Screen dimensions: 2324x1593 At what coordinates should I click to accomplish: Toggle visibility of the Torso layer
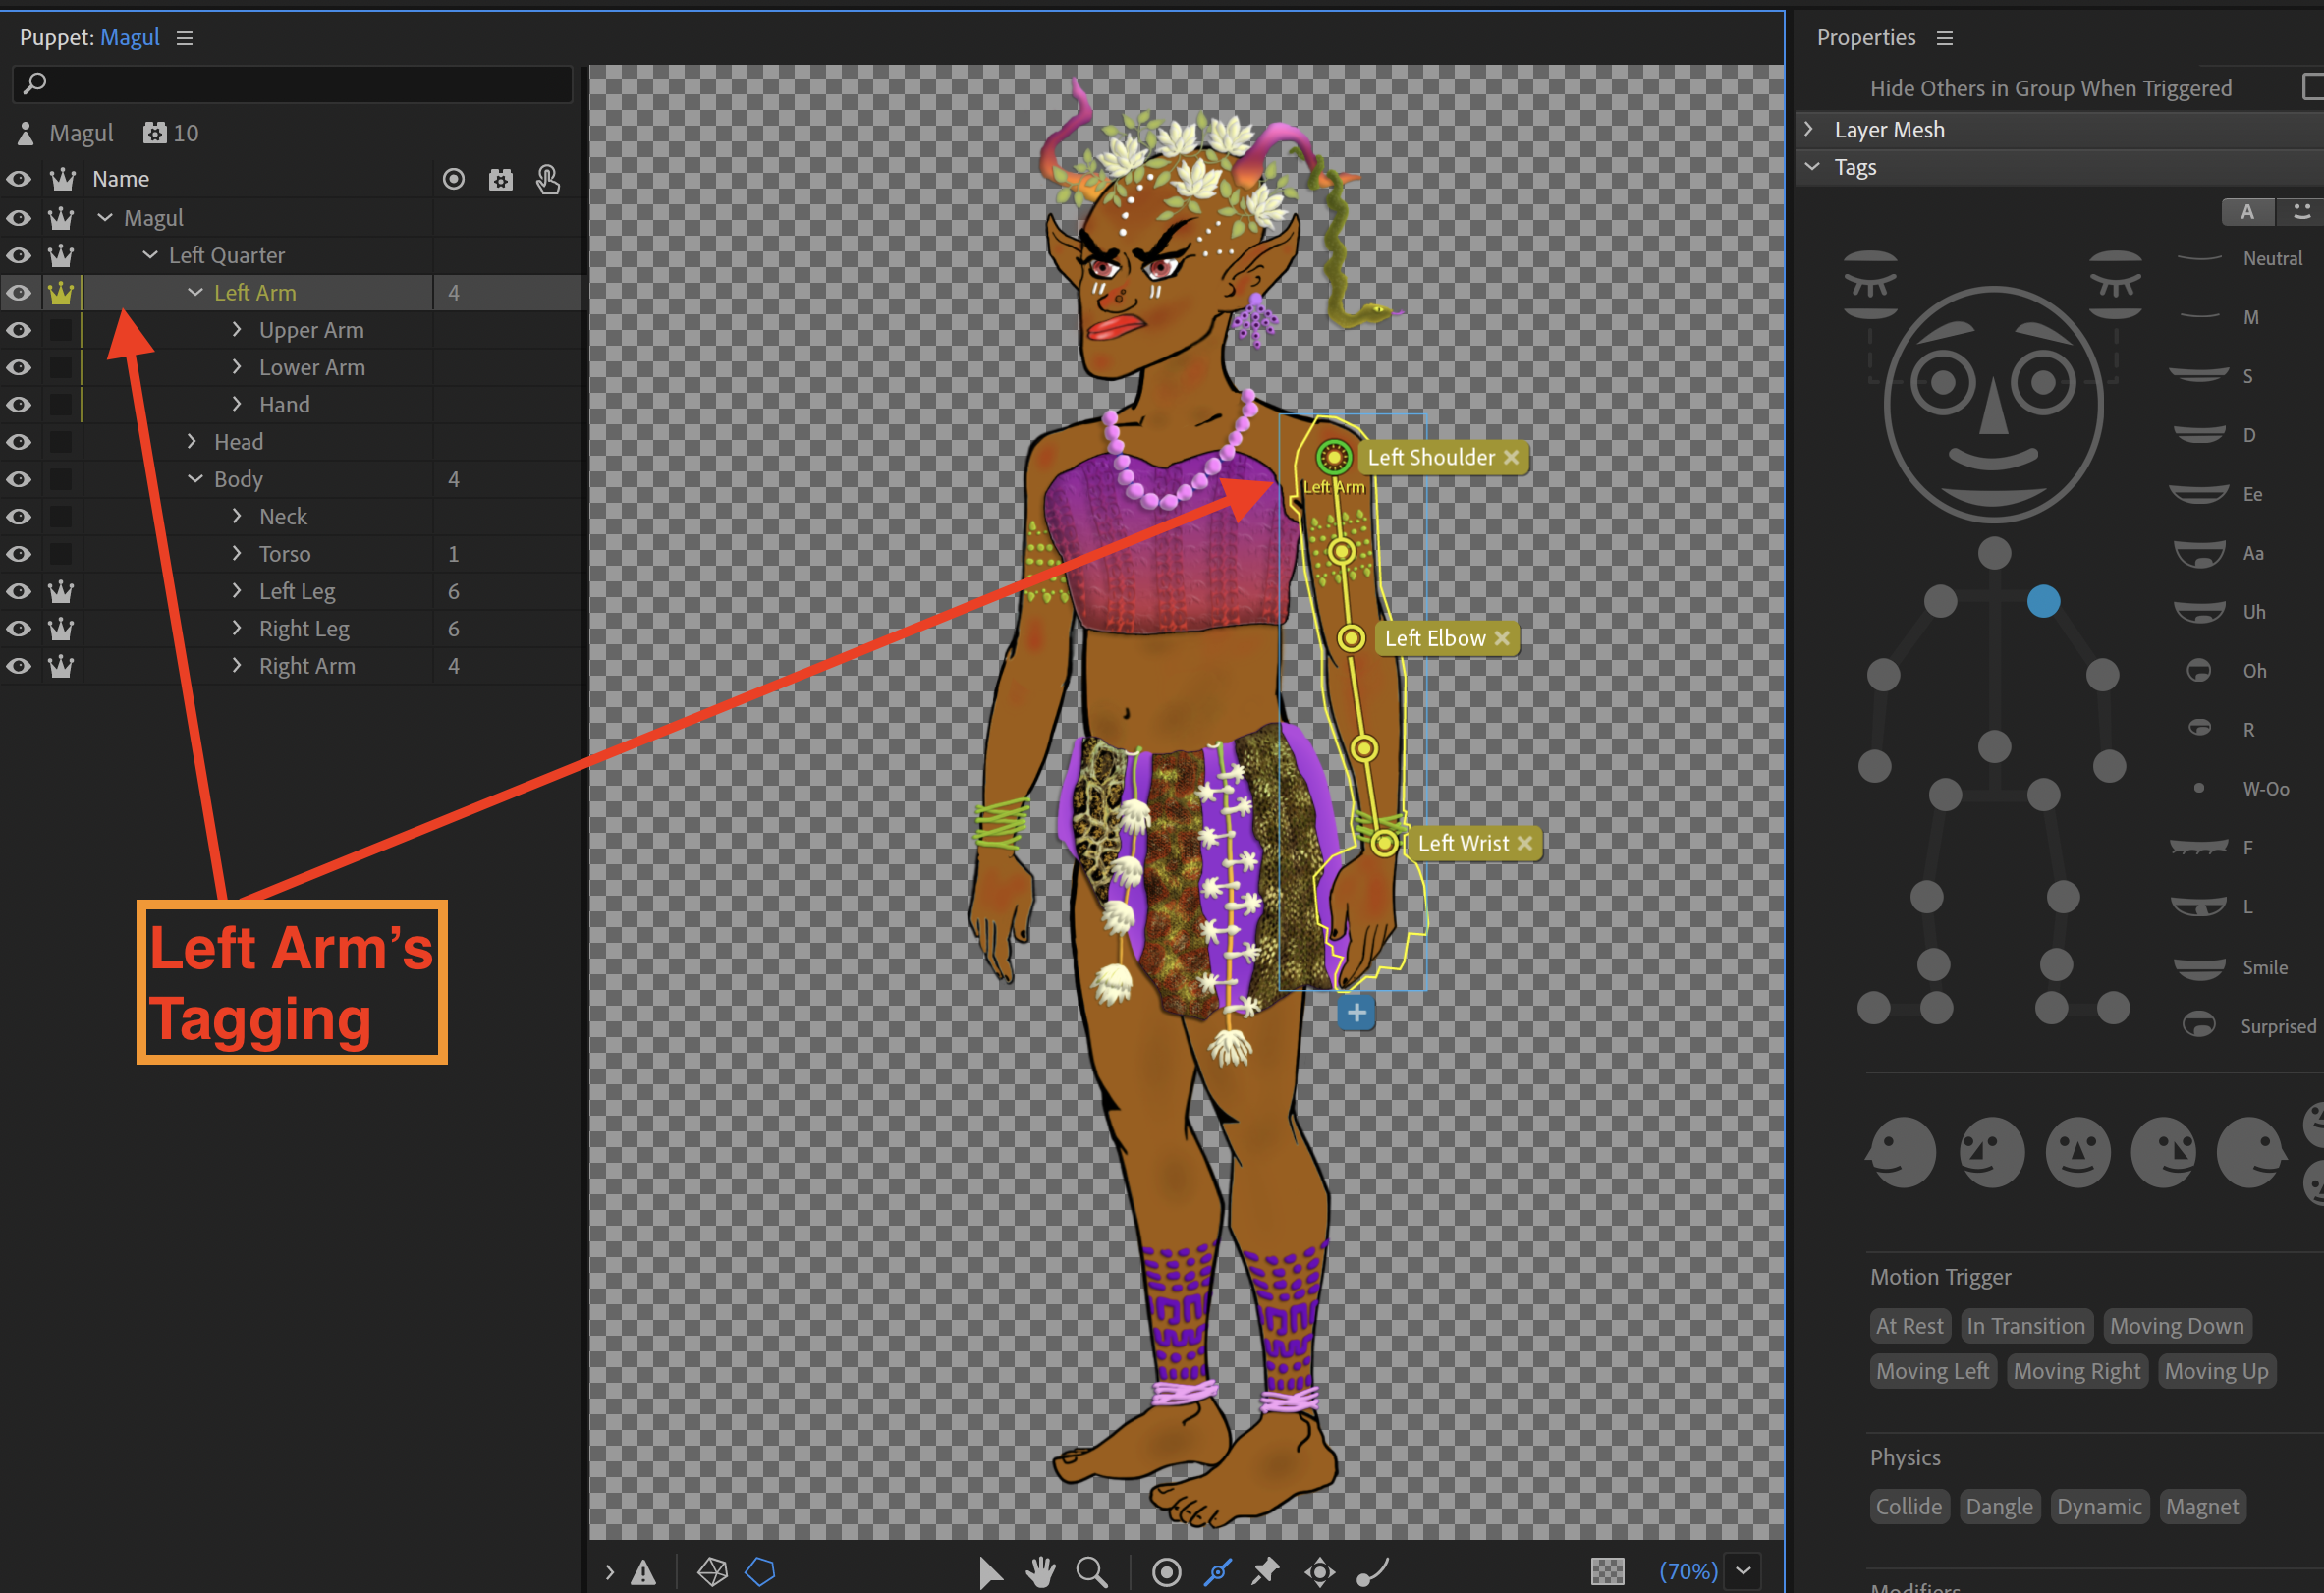[19, 553]
